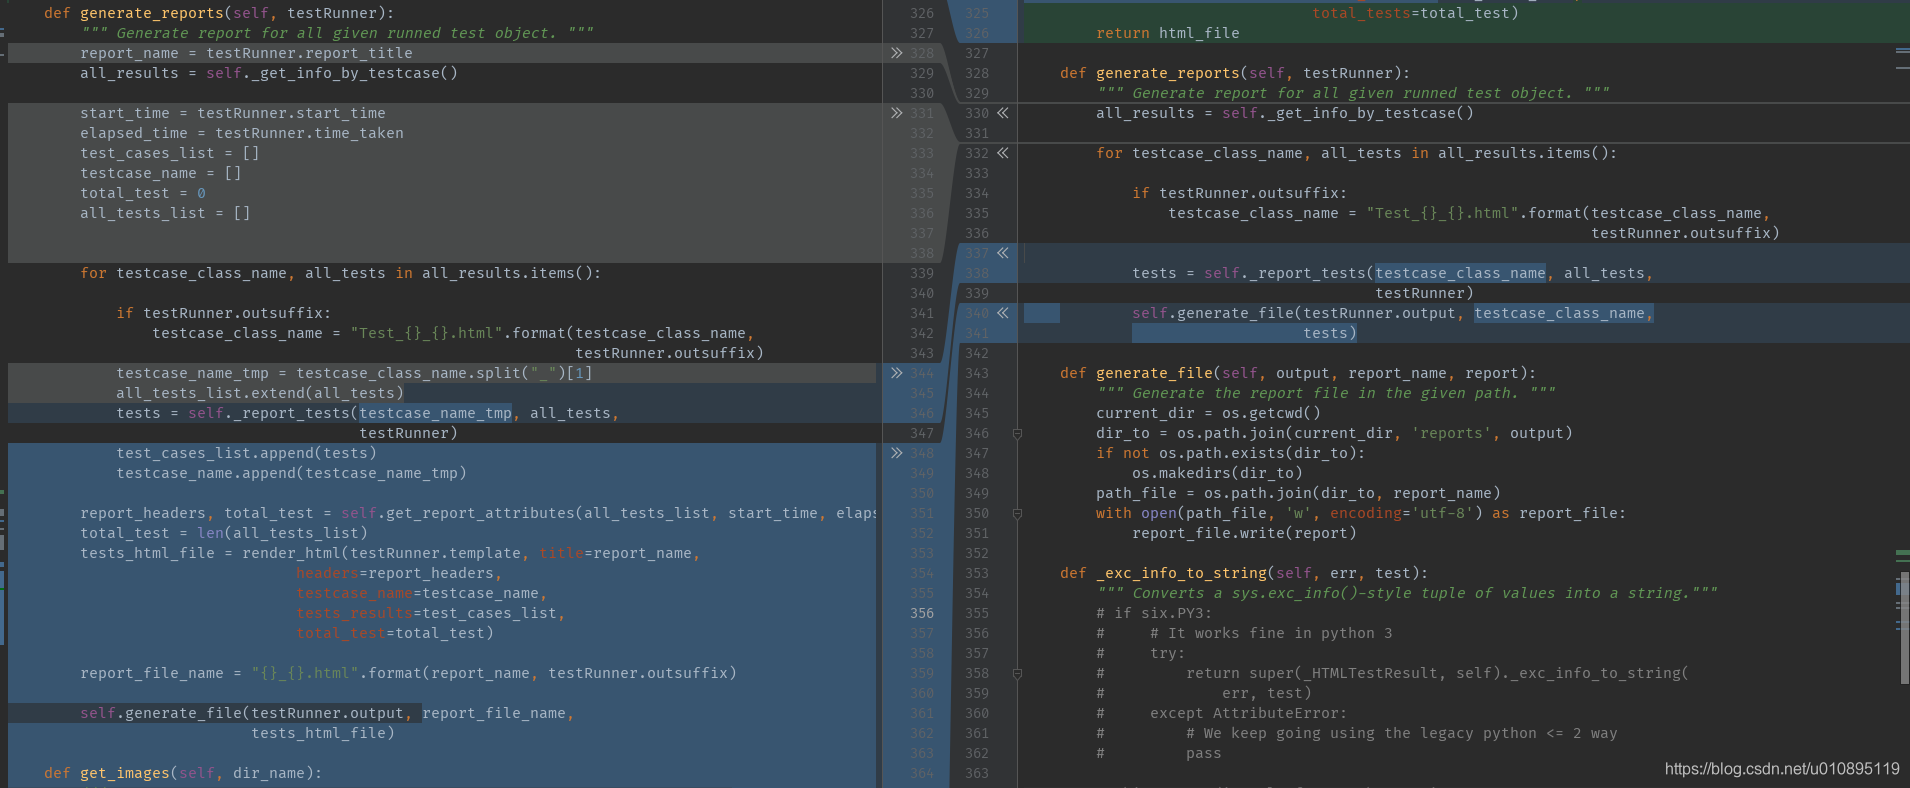Viewport: 1910px width, 788px height.
Task: Click 'dir_to = os.path.join' line
Action: tap(1334, 433)
